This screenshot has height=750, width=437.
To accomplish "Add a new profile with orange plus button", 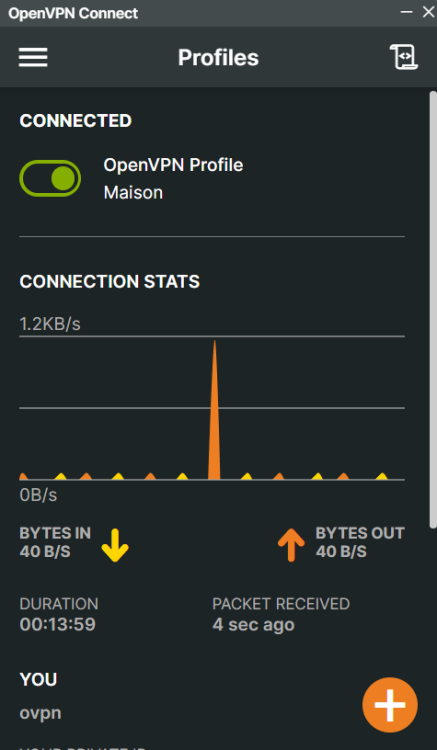I will (x=390, y=705).
